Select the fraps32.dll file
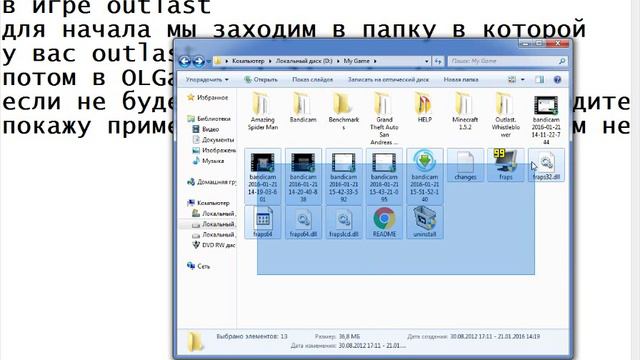 tap(546, 165)
